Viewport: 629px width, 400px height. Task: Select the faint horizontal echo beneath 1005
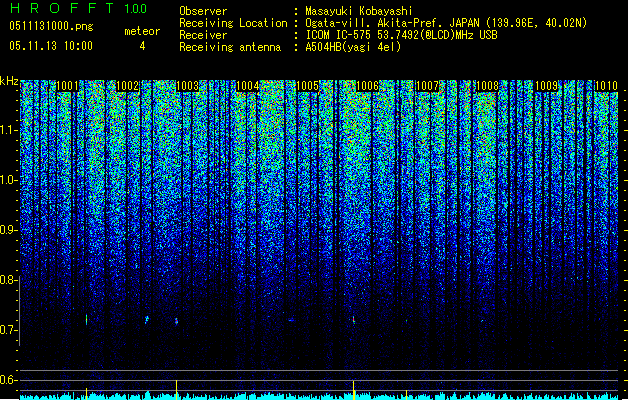[x=291, y=320]
